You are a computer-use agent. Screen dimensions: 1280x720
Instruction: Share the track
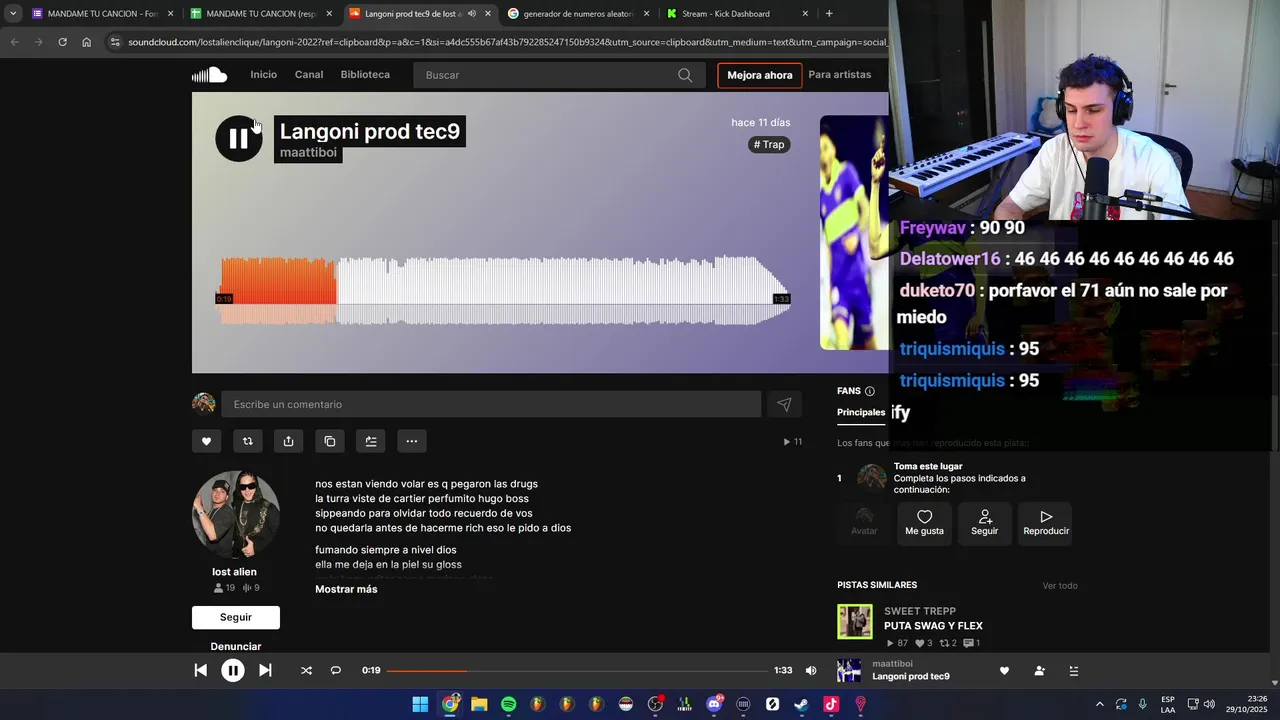pos(288,441)
